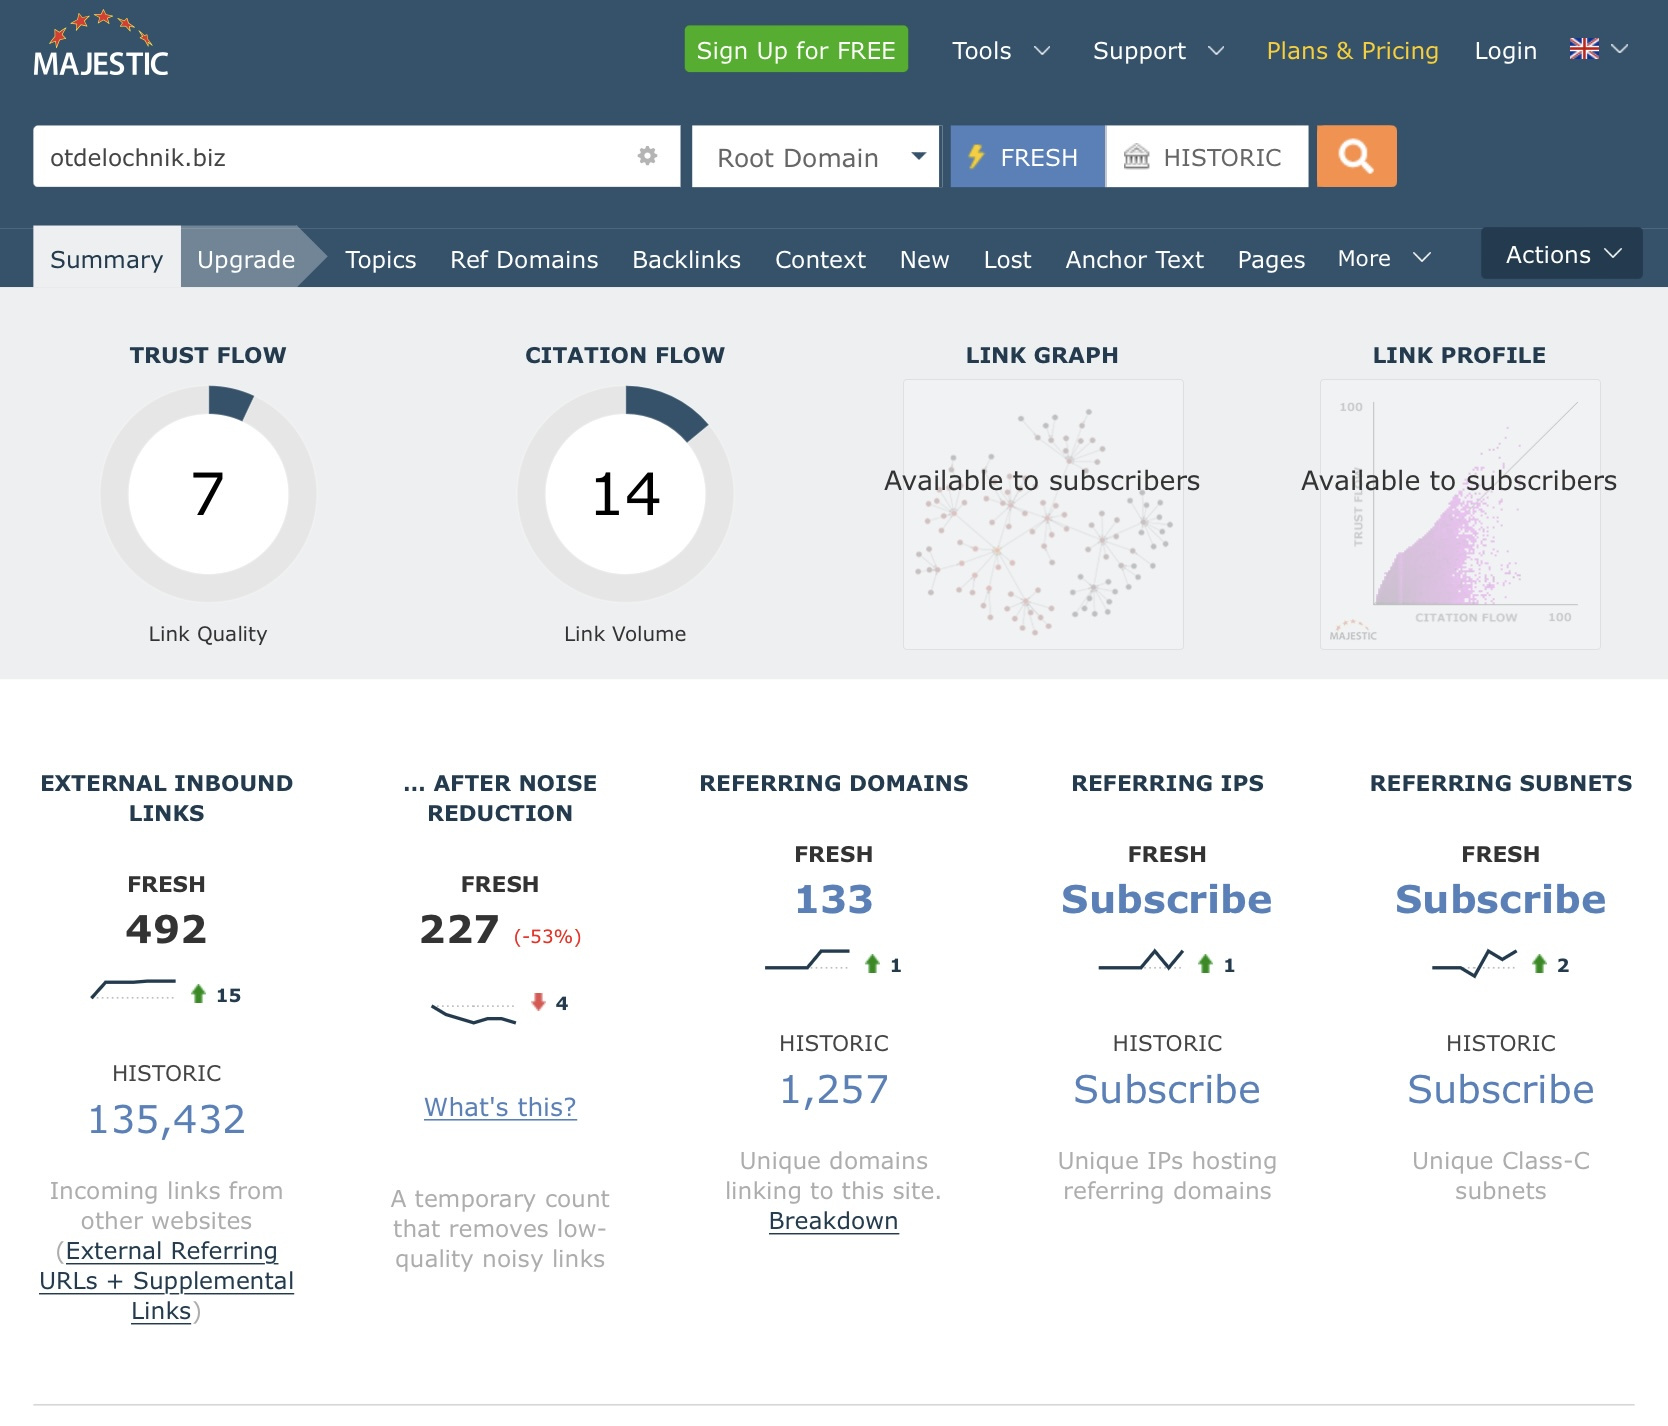
Task: Click Referring Domains fresh count 133
Action: [x=834, y=899]
